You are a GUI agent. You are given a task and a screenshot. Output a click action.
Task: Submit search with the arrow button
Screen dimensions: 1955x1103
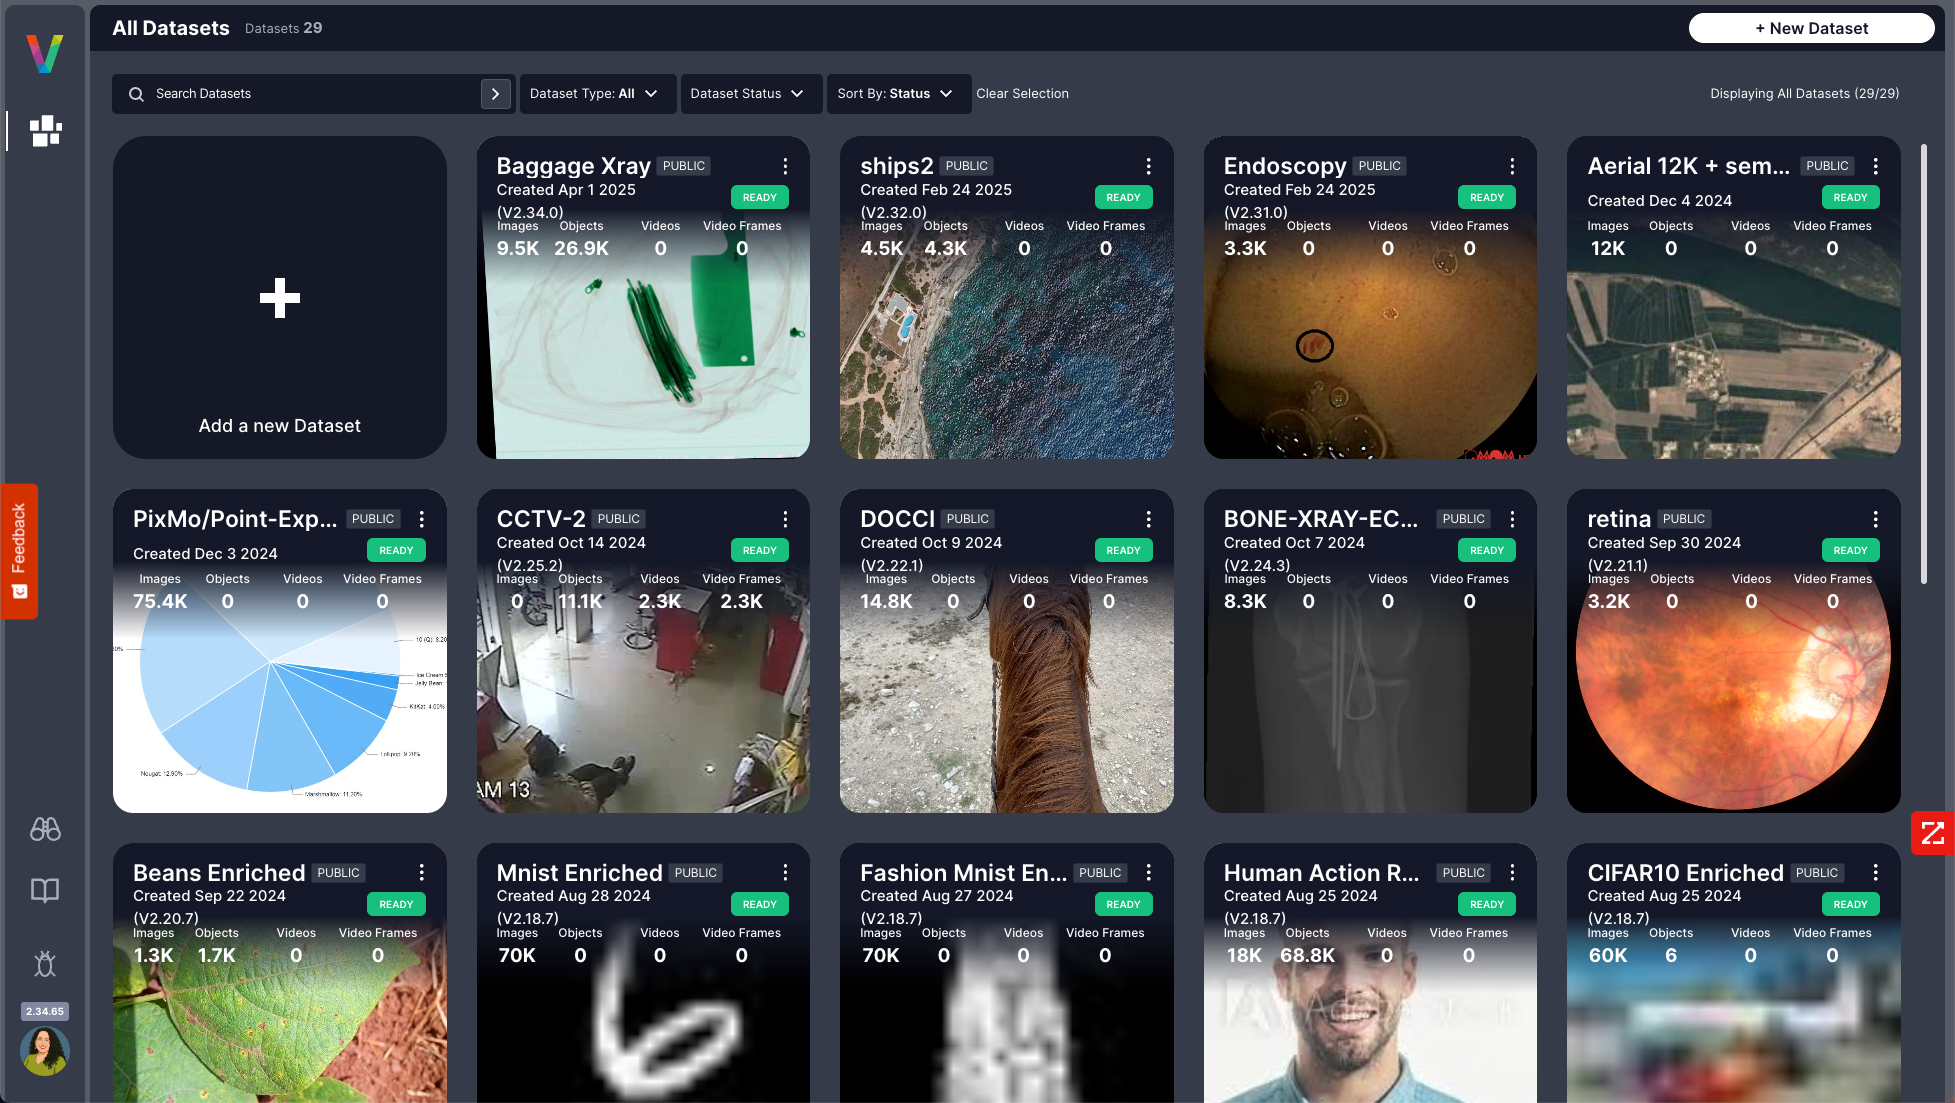(495, 94)
